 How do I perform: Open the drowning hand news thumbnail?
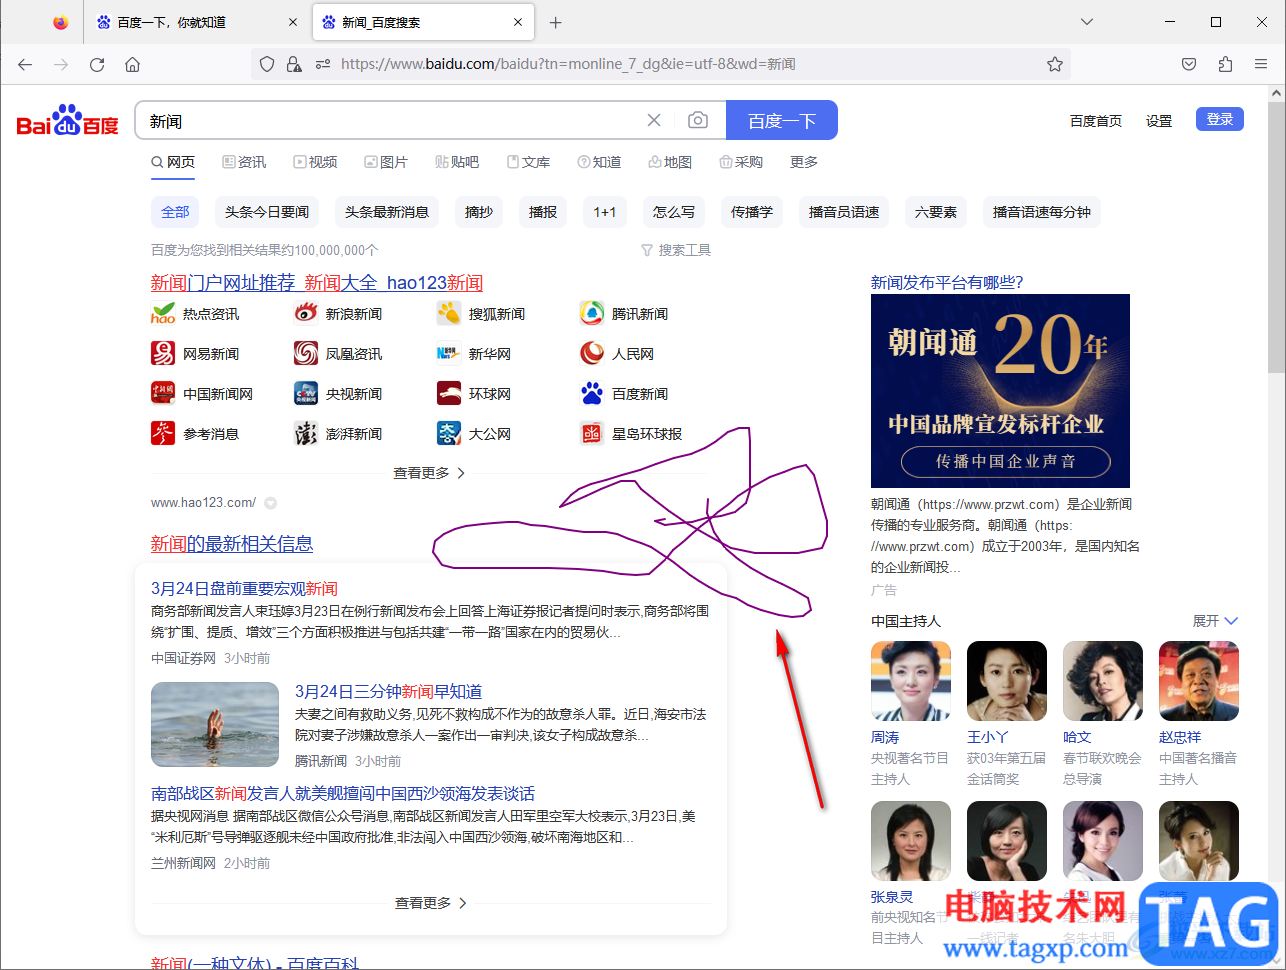click(x=215, y=725)
